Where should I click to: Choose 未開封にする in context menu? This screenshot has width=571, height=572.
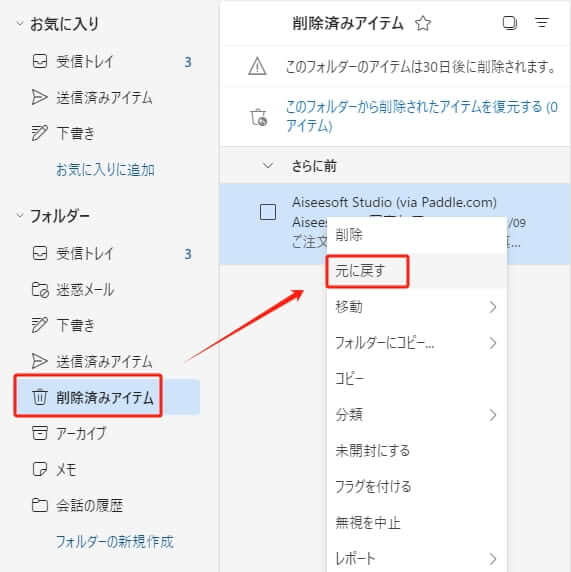[416, 451]
